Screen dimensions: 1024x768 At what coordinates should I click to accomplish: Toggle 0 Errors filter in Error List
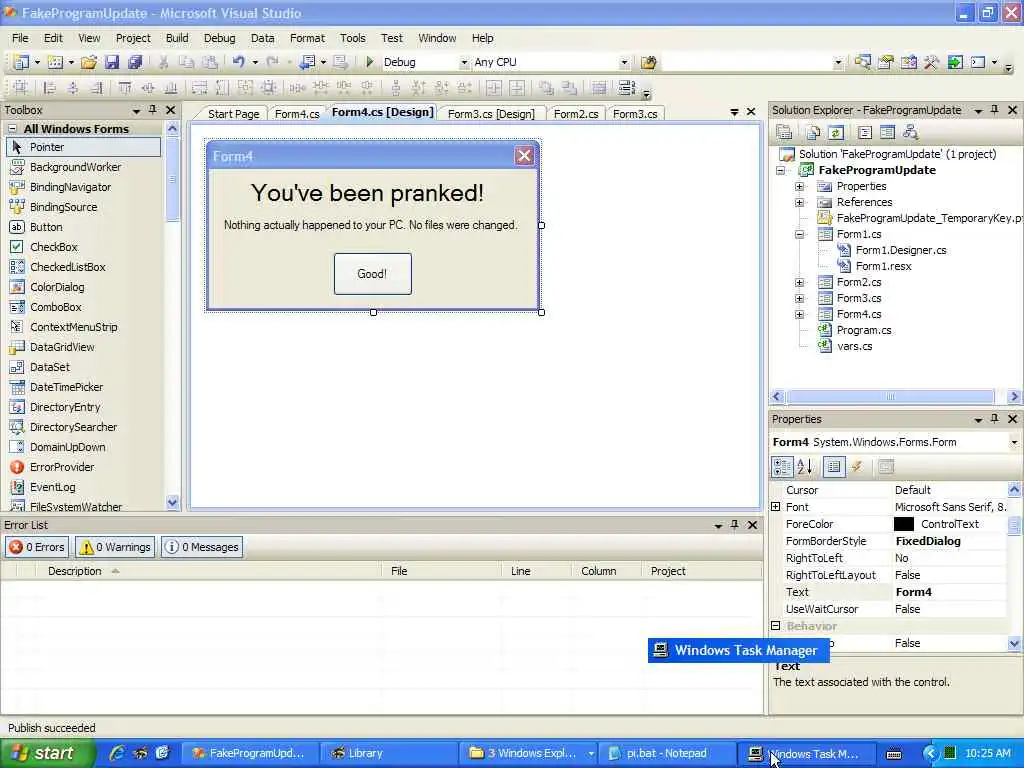pos(37,547)
